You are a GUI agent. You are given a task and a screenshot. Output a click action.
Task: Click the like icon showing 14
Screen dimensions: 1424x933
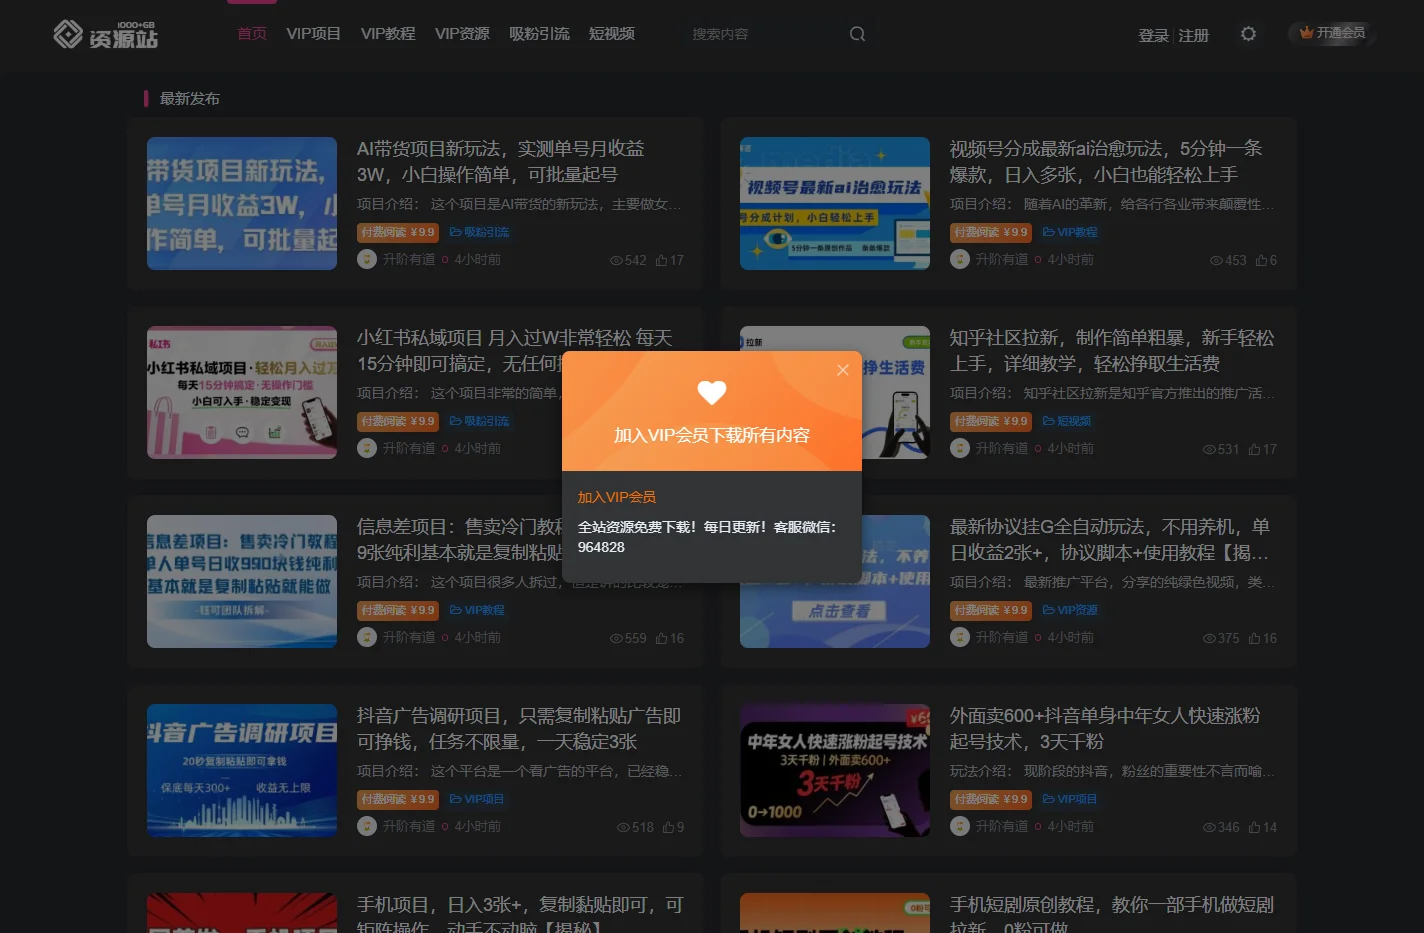coord(1254,827)
